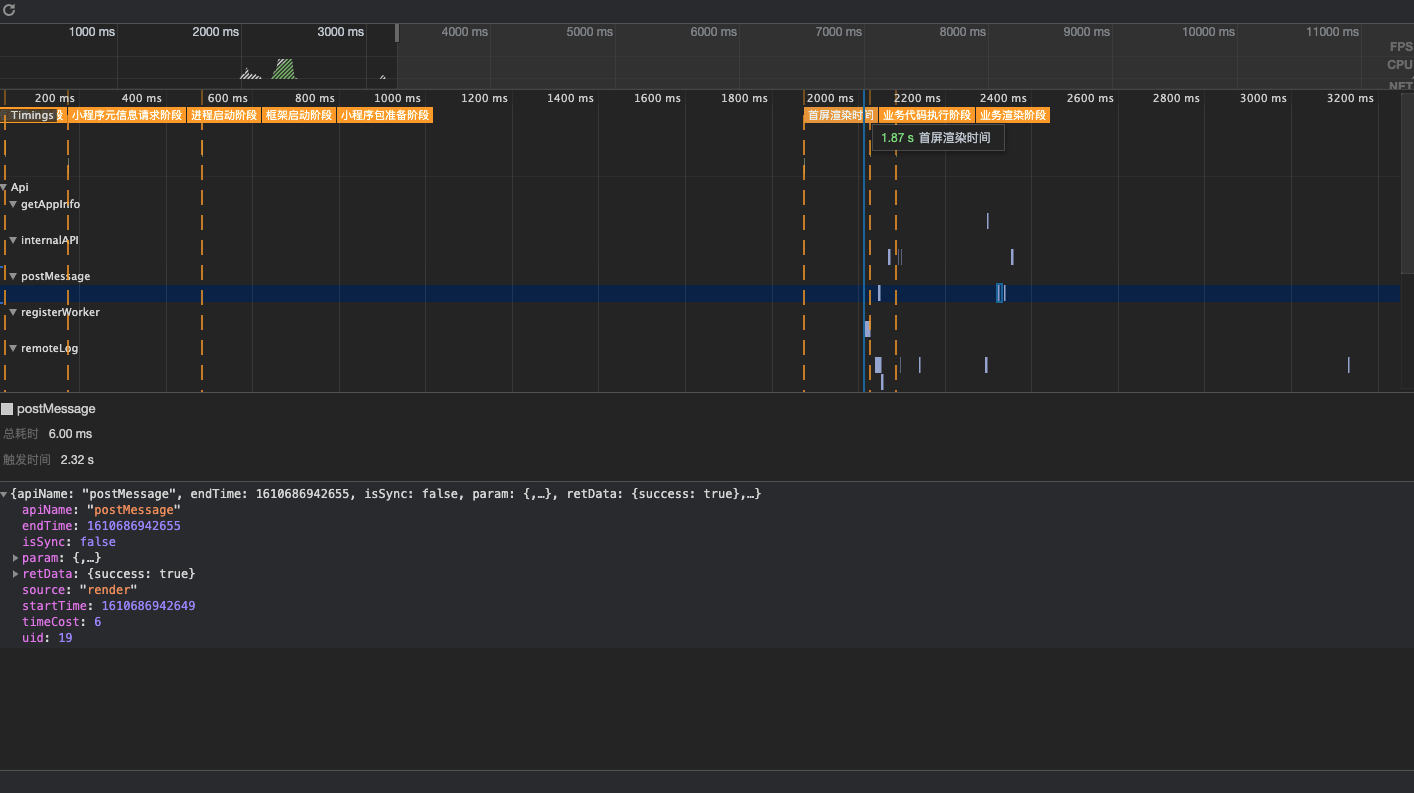Collapse the remoteLog track
Viewport: 1414px width, 793px height.
13,348
